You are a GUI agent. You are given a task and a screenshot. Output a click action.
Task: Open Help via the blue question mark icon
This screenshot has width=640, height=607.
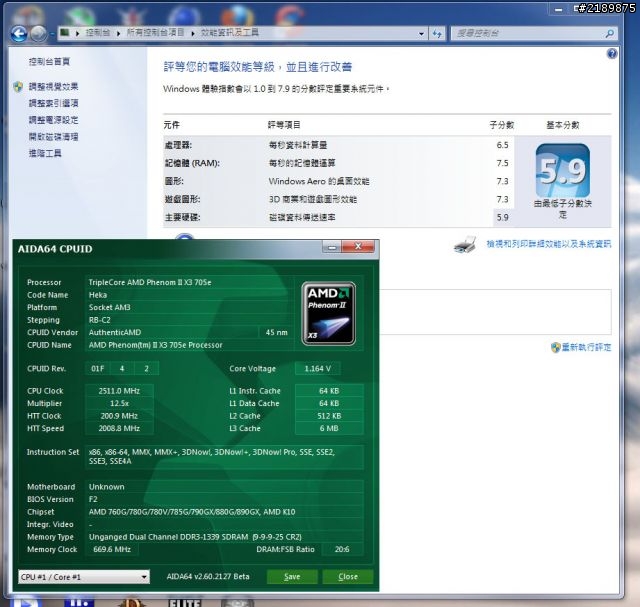(x=611, y=54)
